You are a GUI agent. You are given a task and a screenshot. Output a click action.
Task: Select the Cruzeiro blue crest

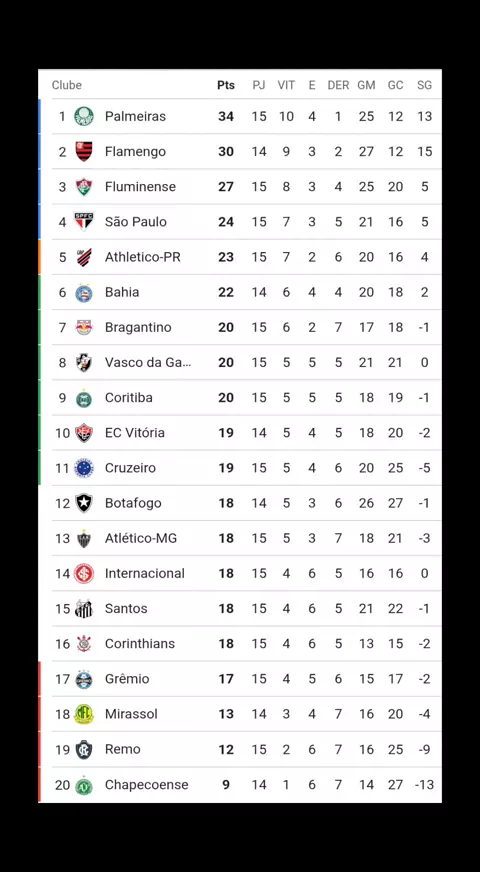pyautogui.click(x=84, y=468)
